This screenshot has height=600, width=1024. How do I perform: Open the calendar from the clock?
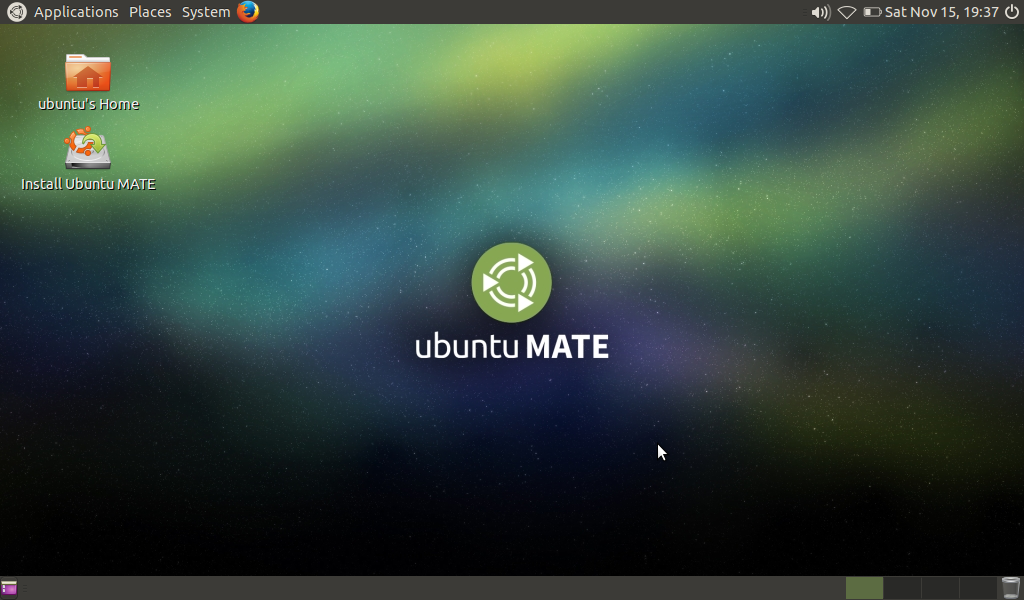pos(942,12)
